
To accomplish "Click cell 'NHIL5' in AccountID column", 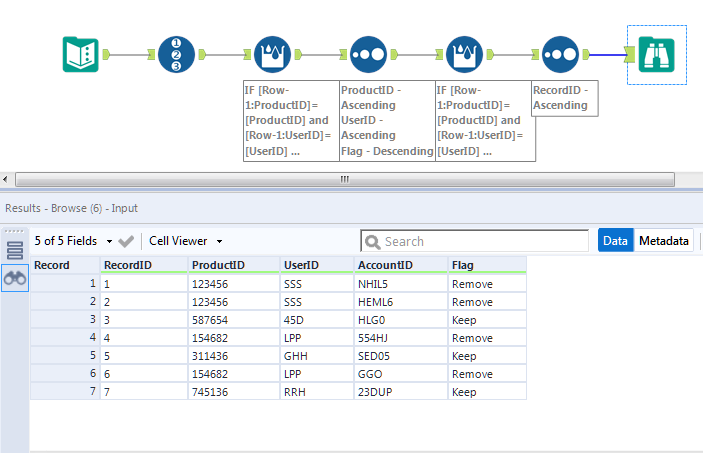I will point(401,284).
